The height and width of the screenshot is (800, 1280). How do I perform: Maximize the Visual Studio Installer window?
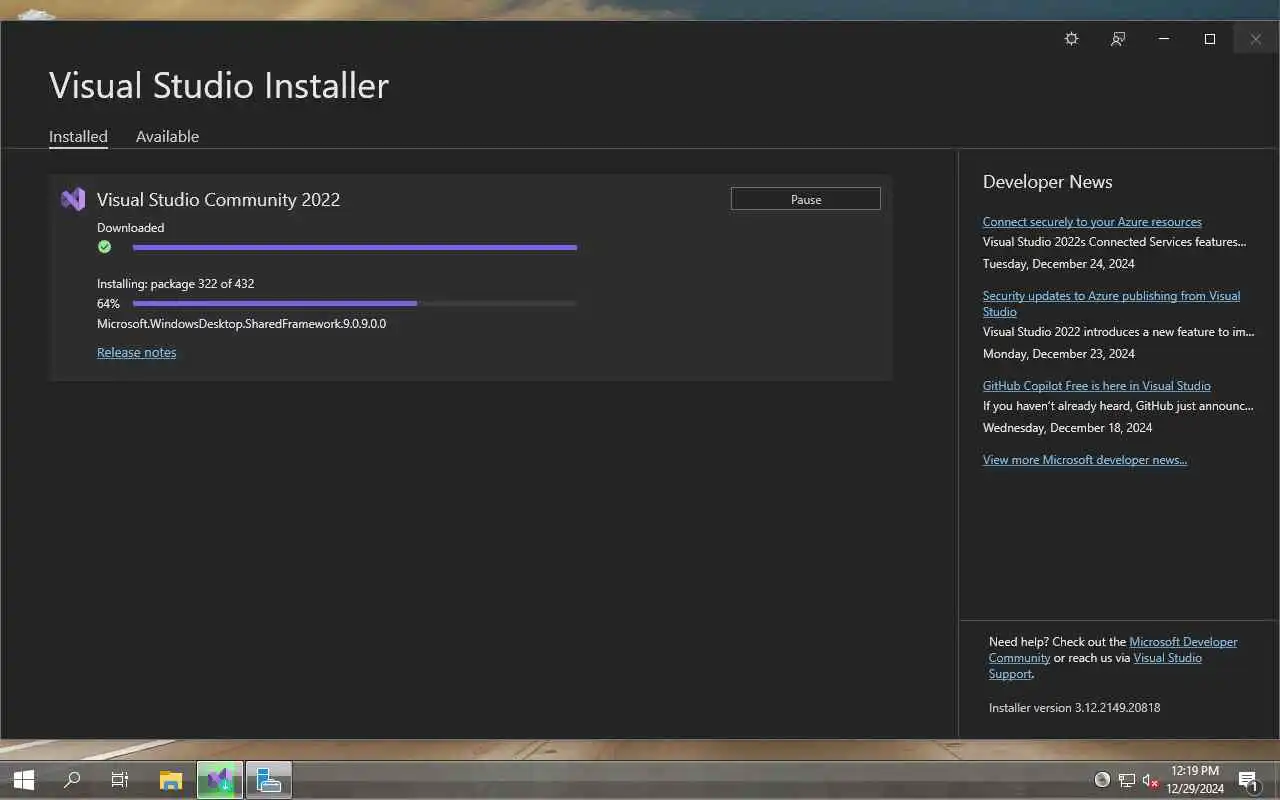pos(1210,39)
